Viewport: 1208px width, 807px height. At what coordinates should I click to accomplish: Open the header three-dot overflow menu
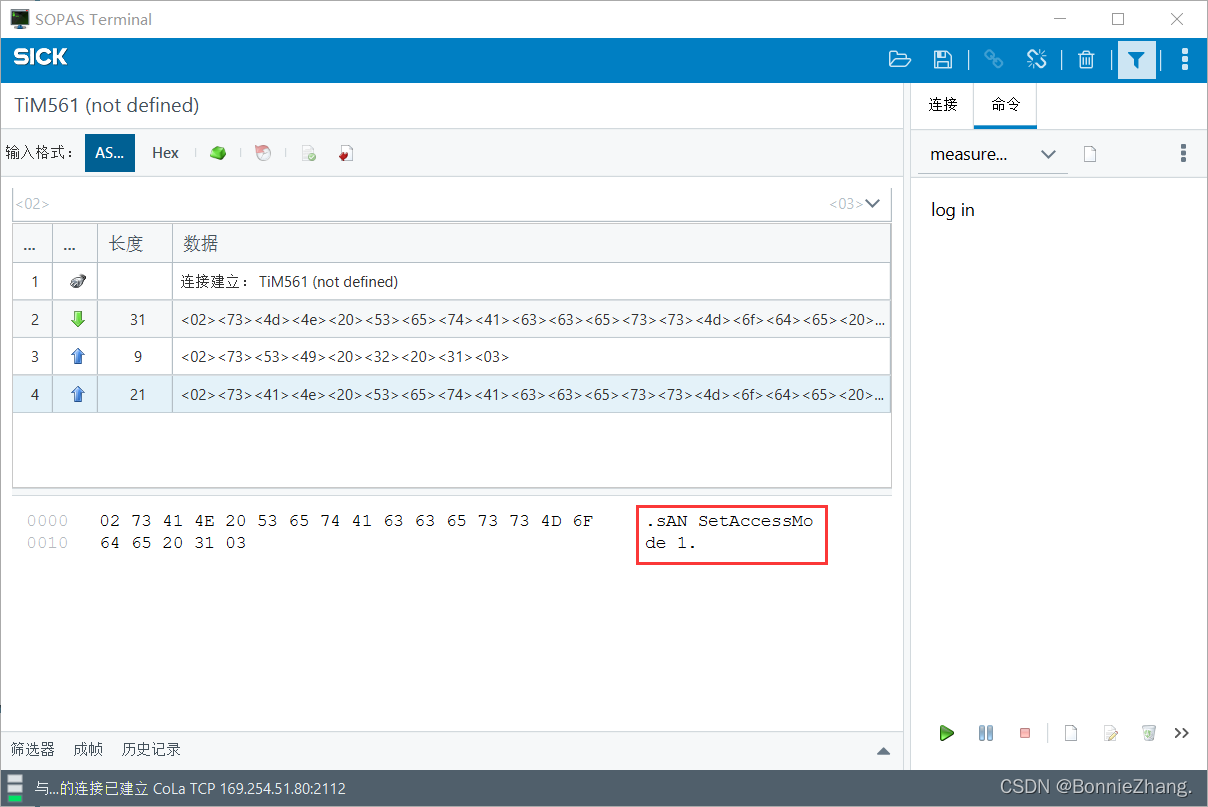click(1184, 60)
